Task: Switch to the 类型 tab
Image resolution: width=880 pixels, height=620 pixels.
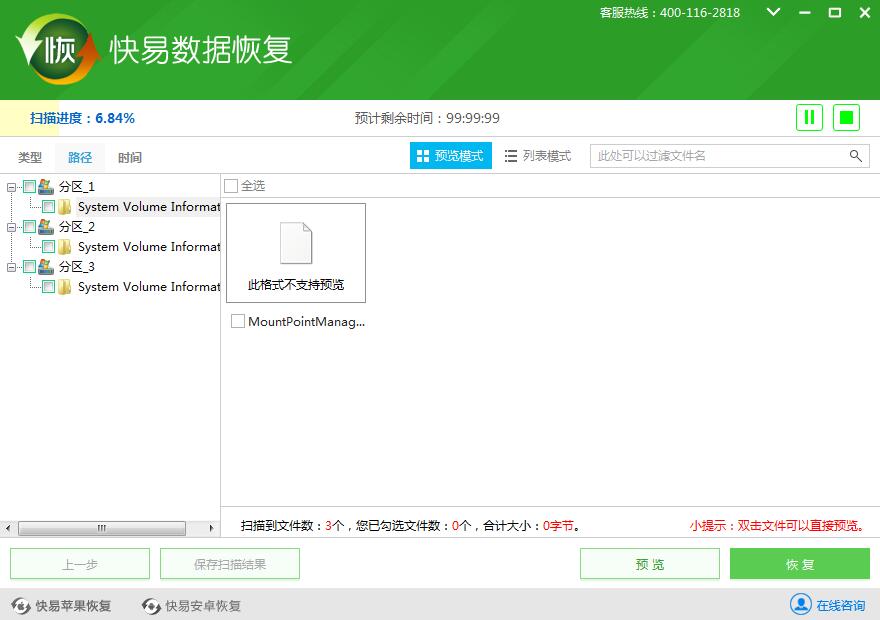Action: (29, 157)
